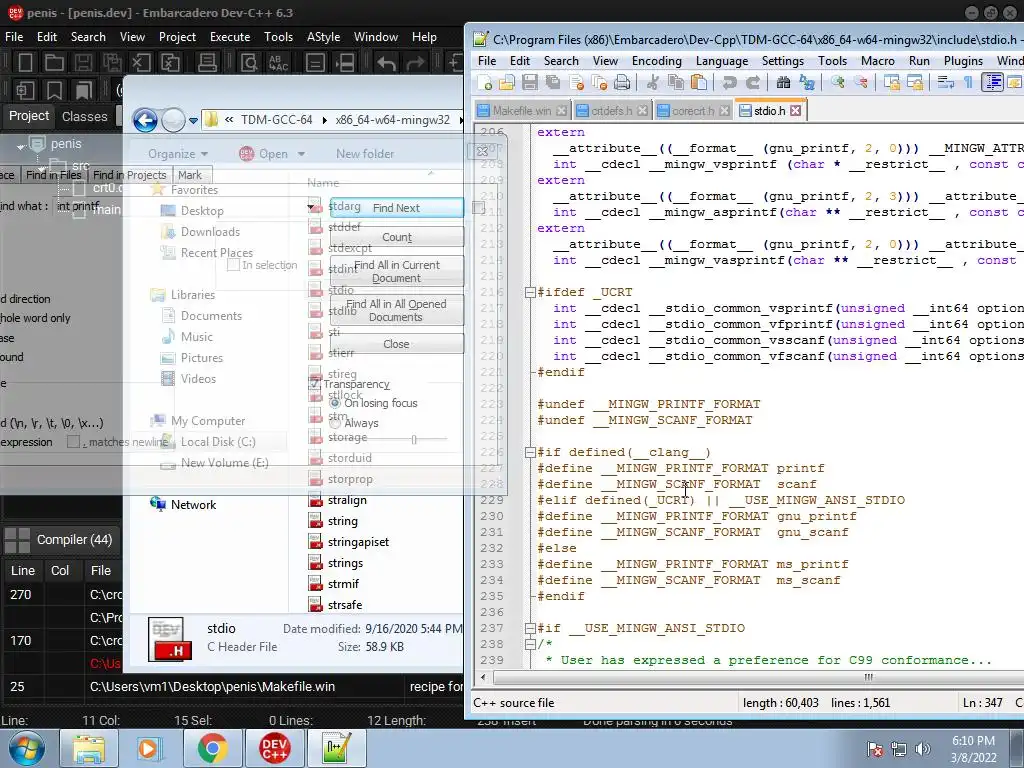The image size is (1024, 768).
Task: Click Print icon in Notepad++ toolbar
Action: pyautogui.click(x=622, y=82)
